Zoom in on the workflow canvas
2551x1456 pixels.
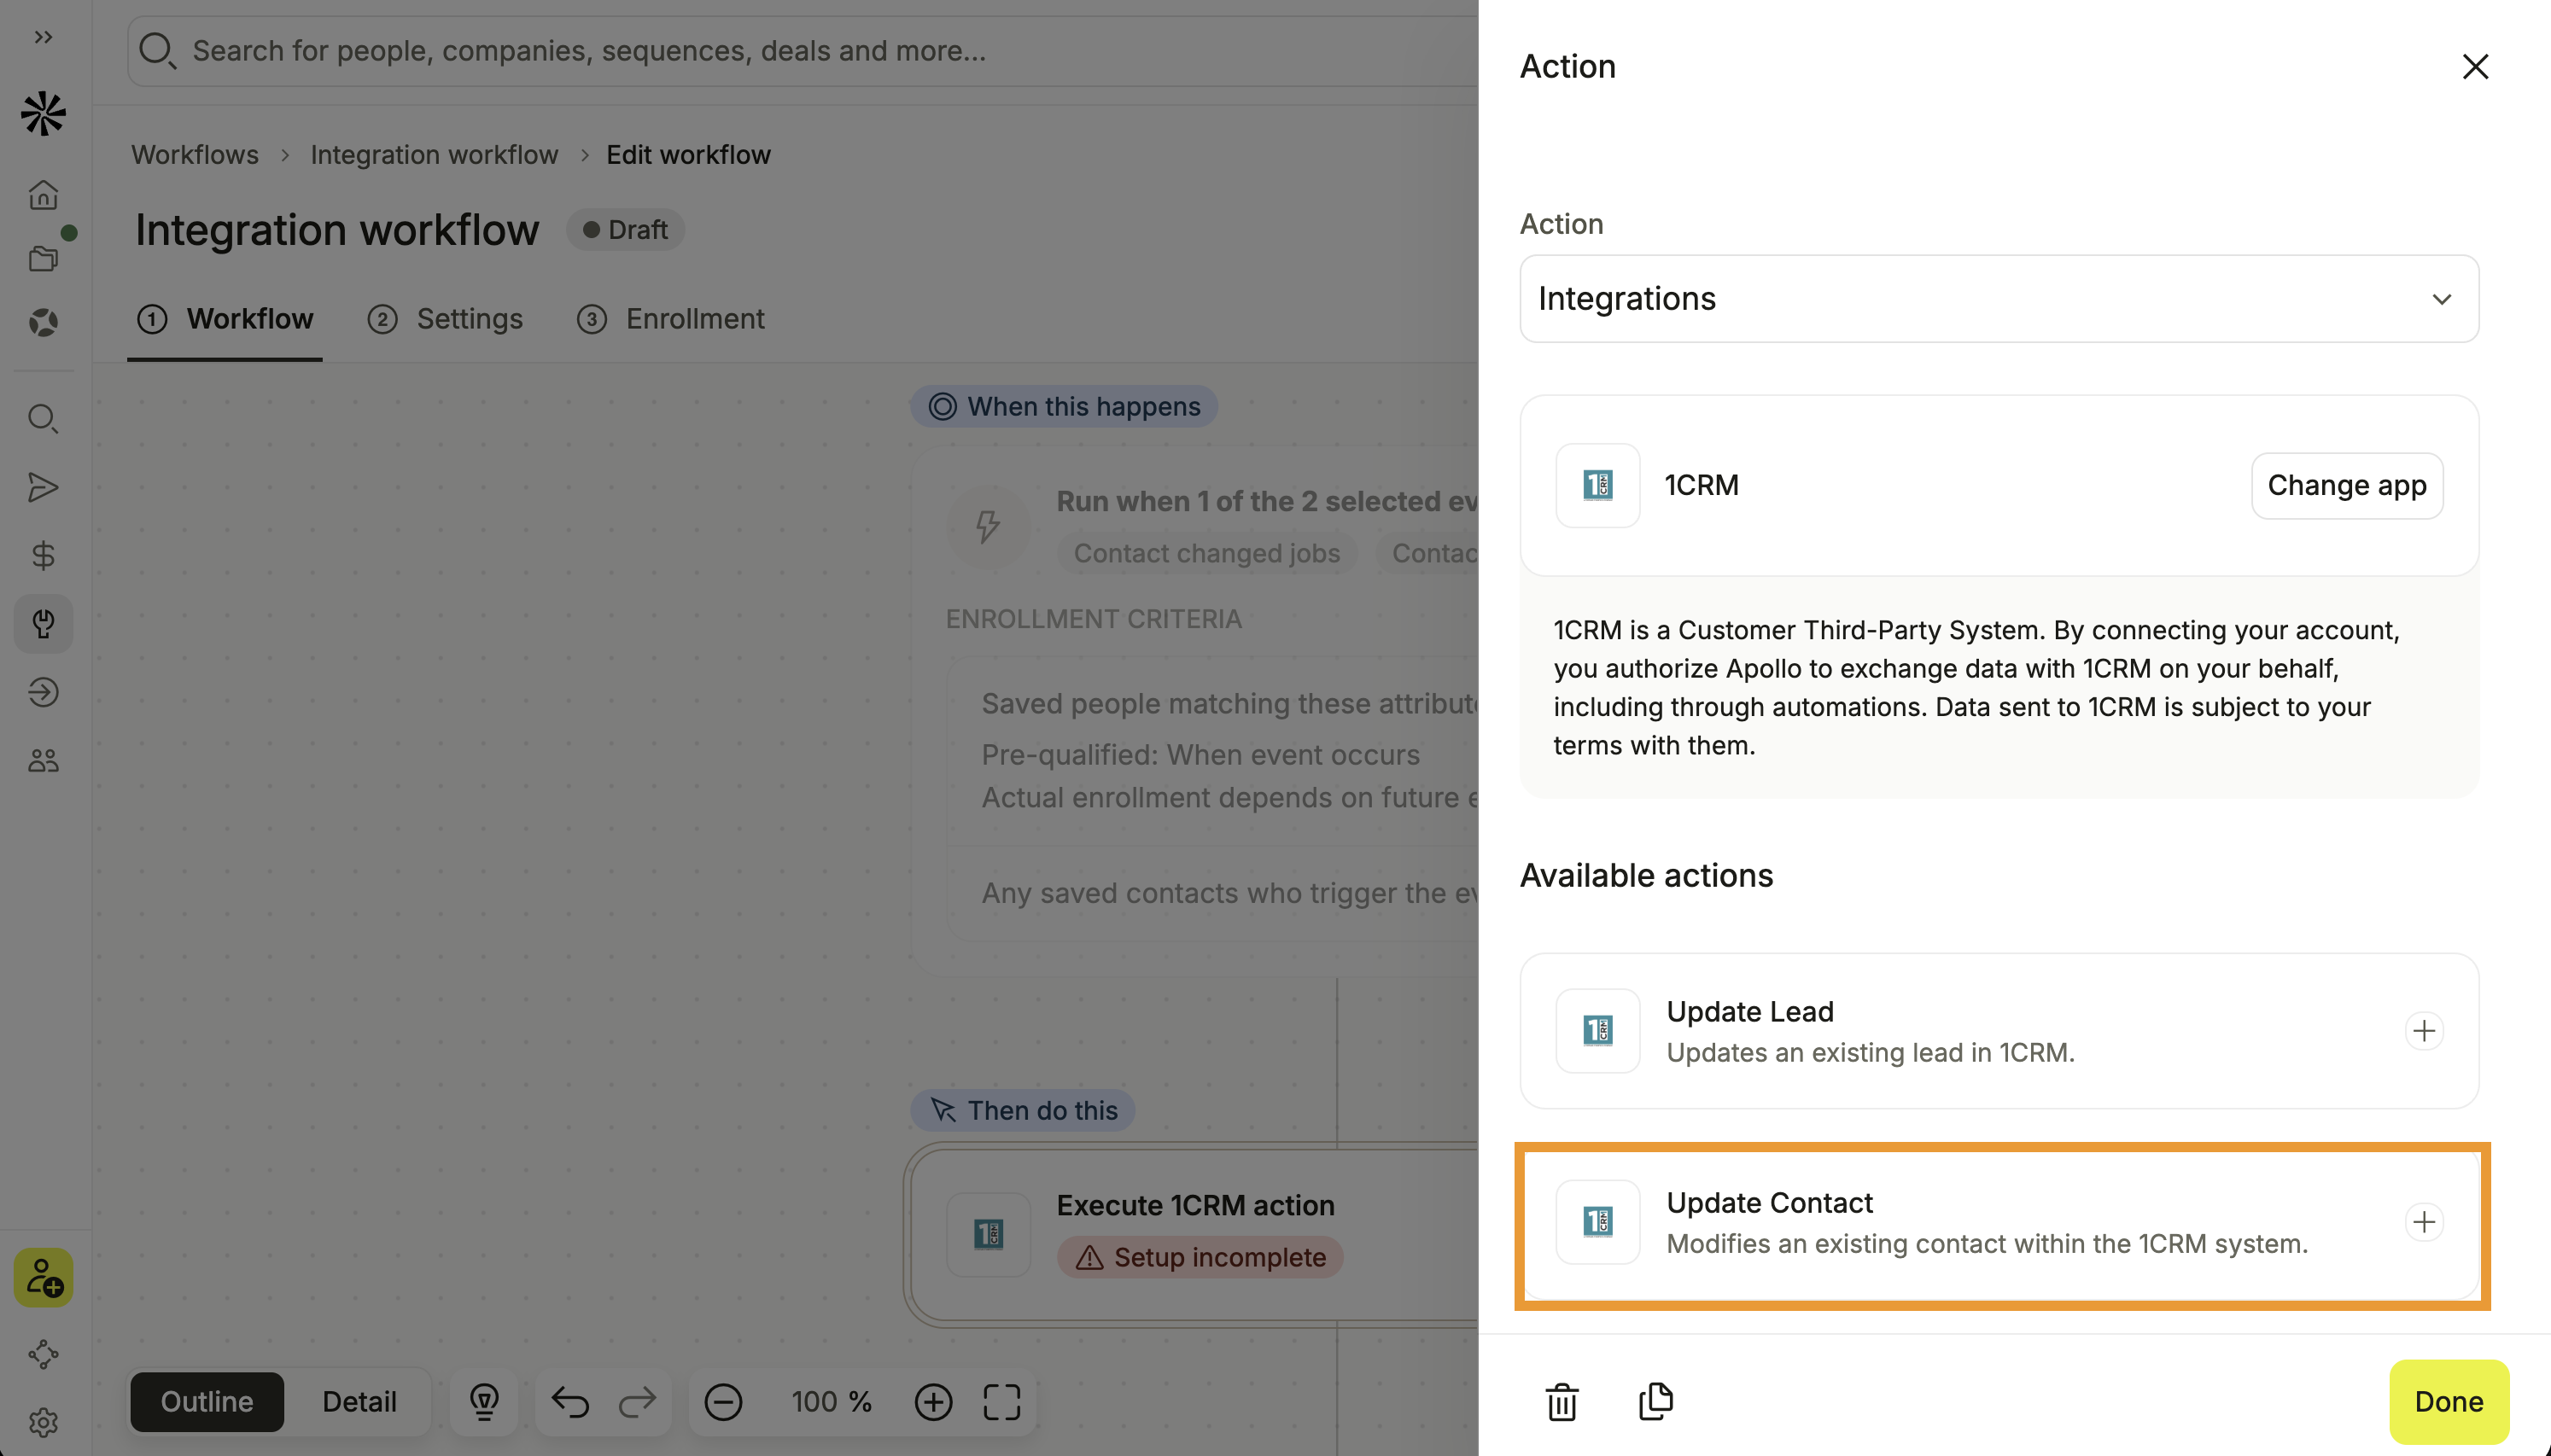(933, 1401)
